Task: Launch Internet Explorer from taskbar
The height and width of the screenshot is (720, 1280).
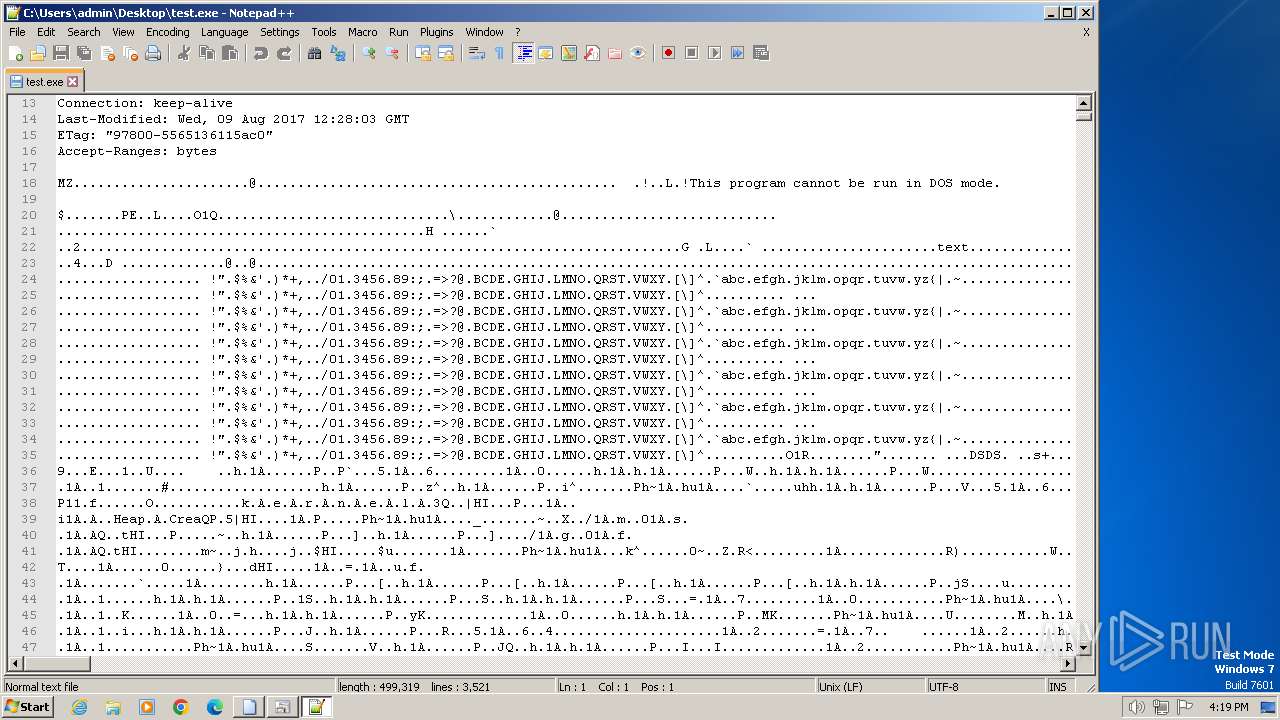Action: [x=79, y=707]
